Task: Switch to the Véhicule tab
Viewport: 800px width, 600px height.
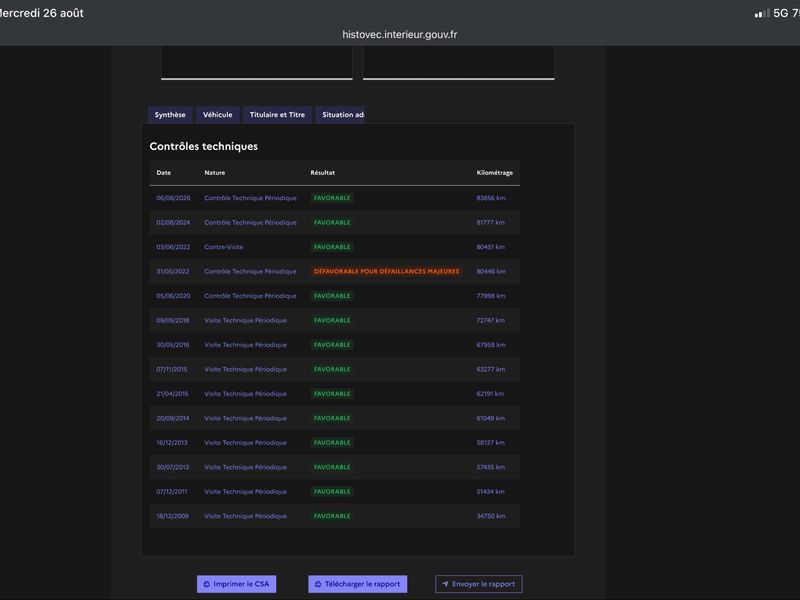Action: tap(217, 115)
